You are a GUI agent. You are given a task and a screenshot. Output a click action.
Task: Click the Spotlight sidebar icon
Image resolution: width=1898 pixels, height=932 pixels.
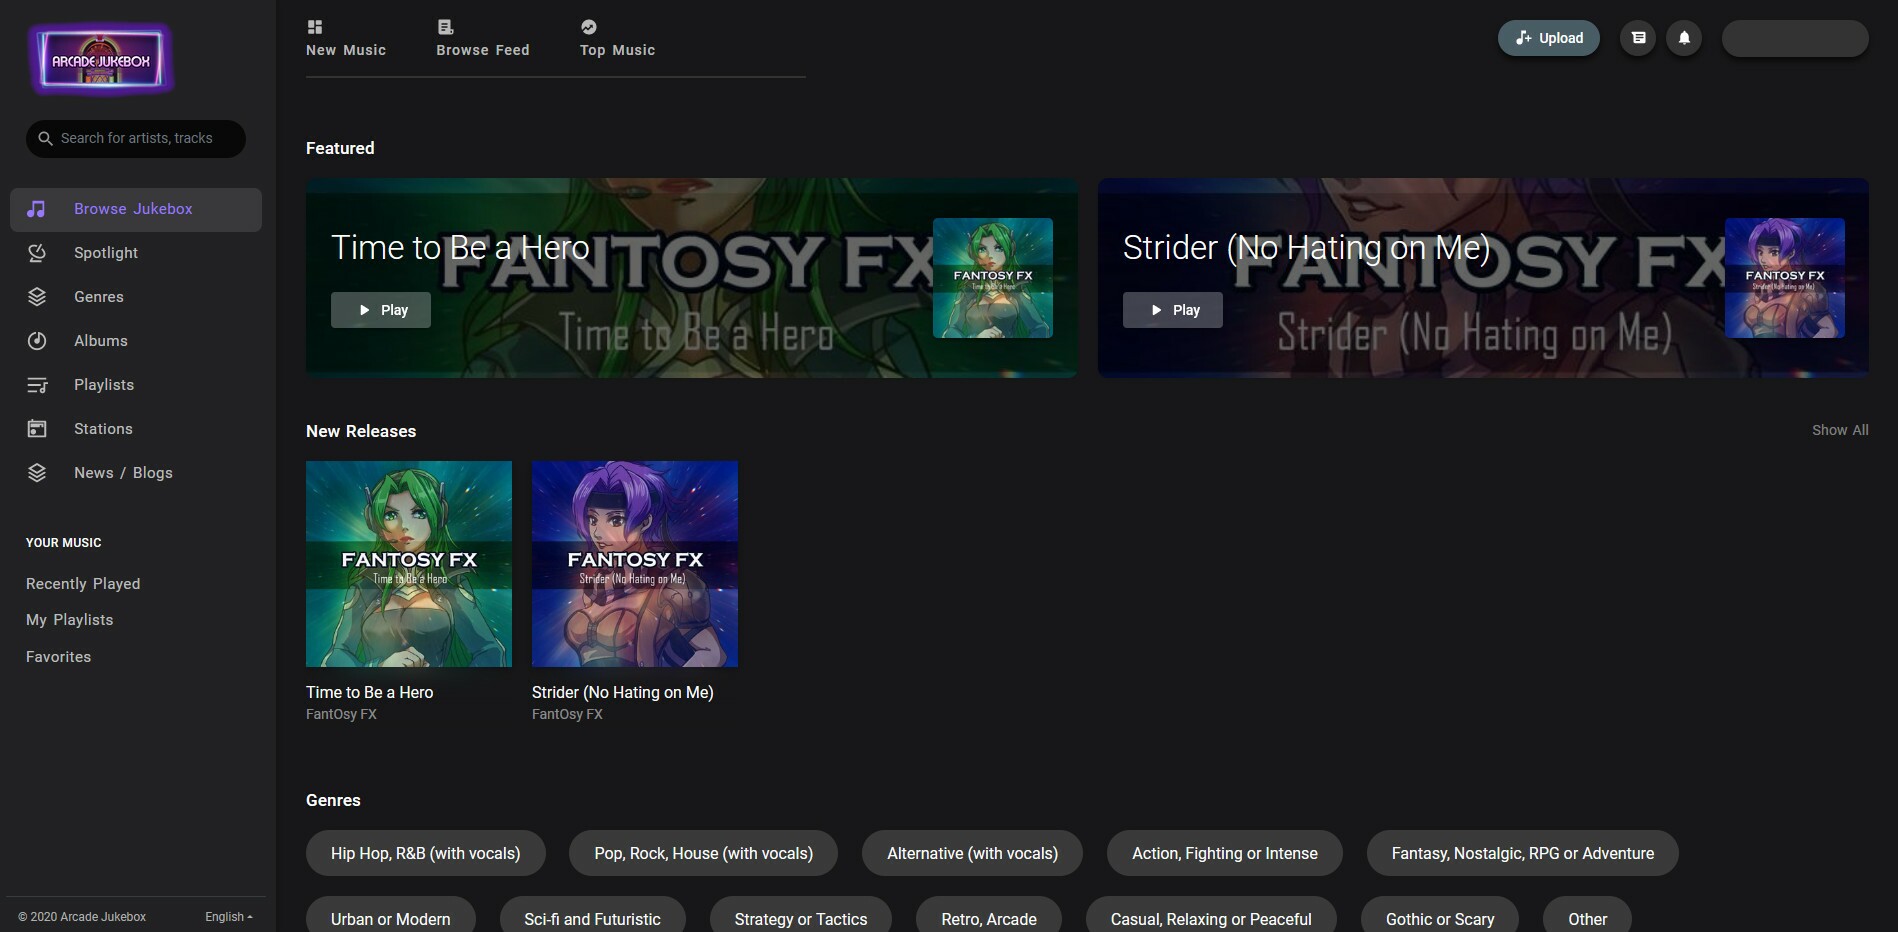pyautogui.click(x=37, y=253)
